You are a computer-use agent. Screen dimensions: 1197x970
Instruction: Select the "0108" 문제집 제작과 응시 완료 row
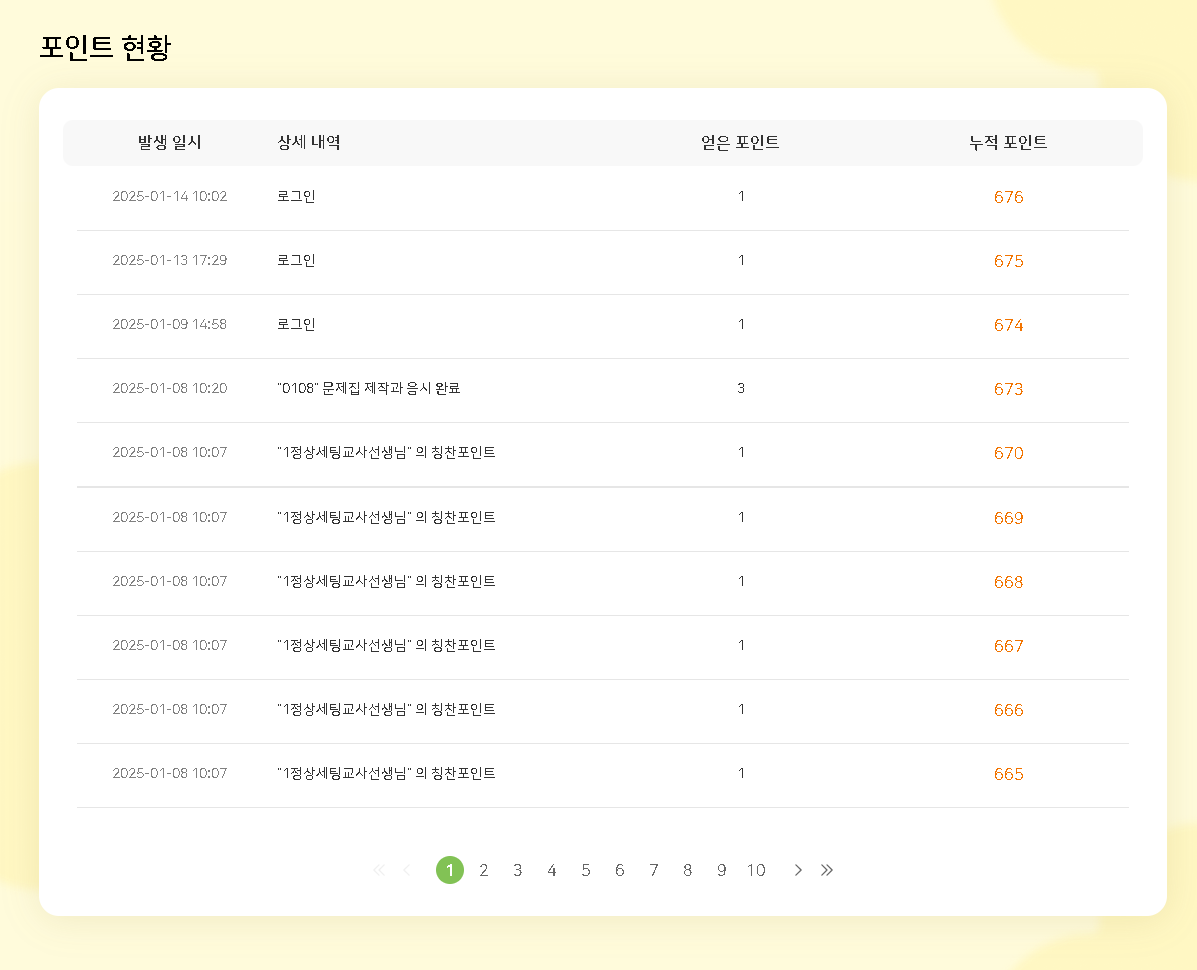369,389
